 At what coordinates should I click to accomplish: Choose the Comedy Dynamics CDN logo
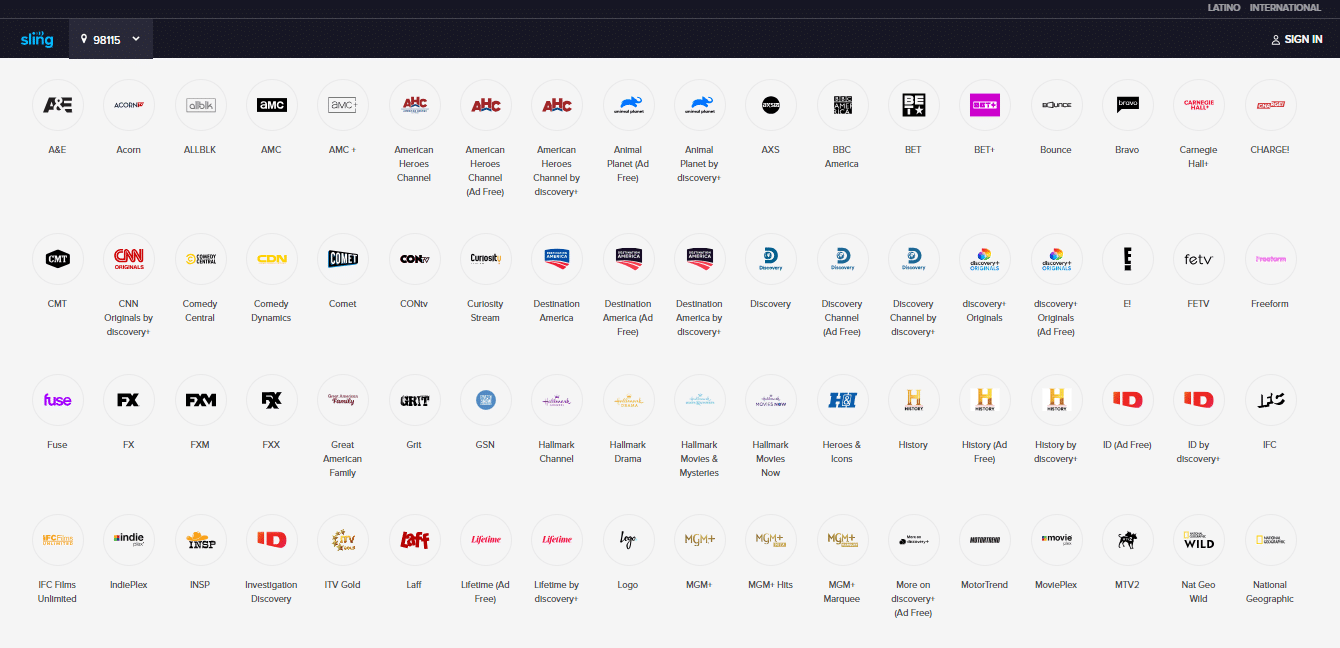pyautogui.click(x=272, y=259)
